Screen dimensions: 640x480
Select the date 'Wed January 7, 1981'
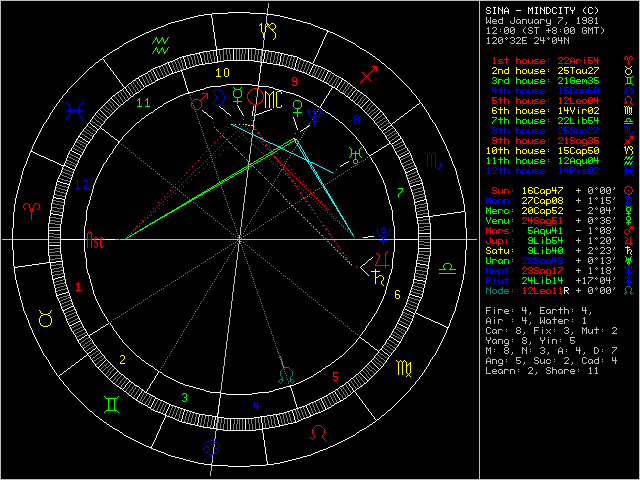[542, 21]
